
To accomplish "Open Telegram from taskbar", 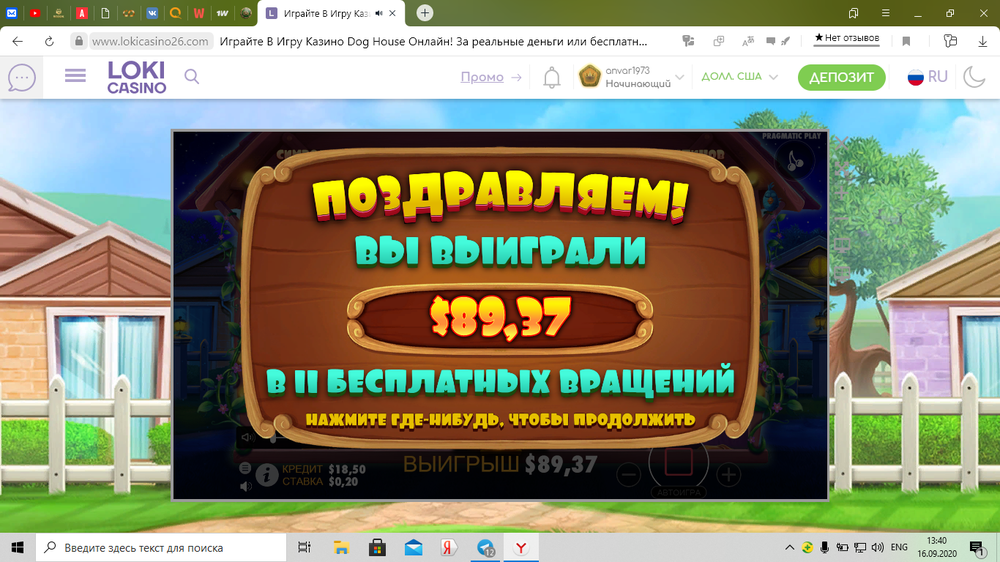I will 486,547.
